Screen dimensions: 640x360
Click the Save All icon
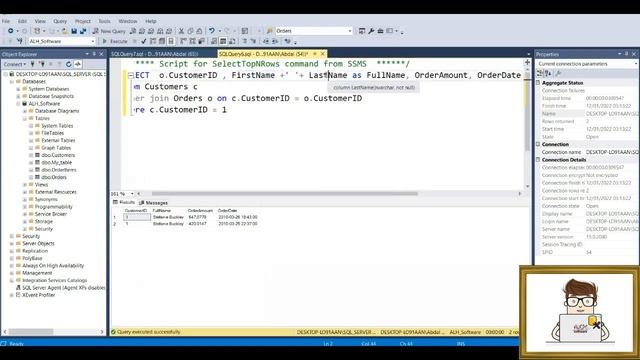coord(83,31)
